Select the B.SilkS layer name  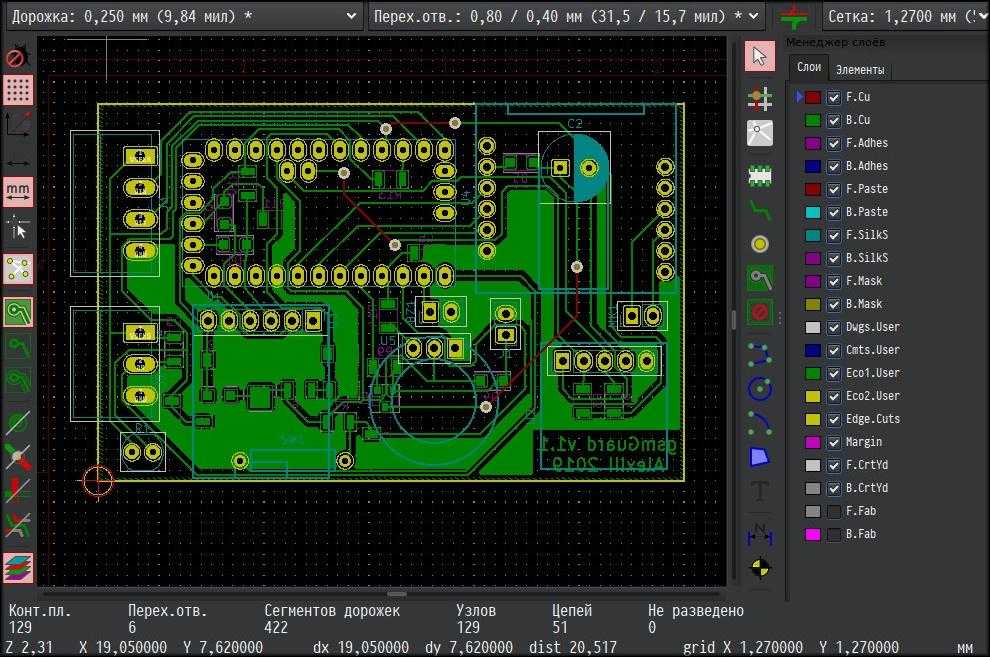coord(866,258)
